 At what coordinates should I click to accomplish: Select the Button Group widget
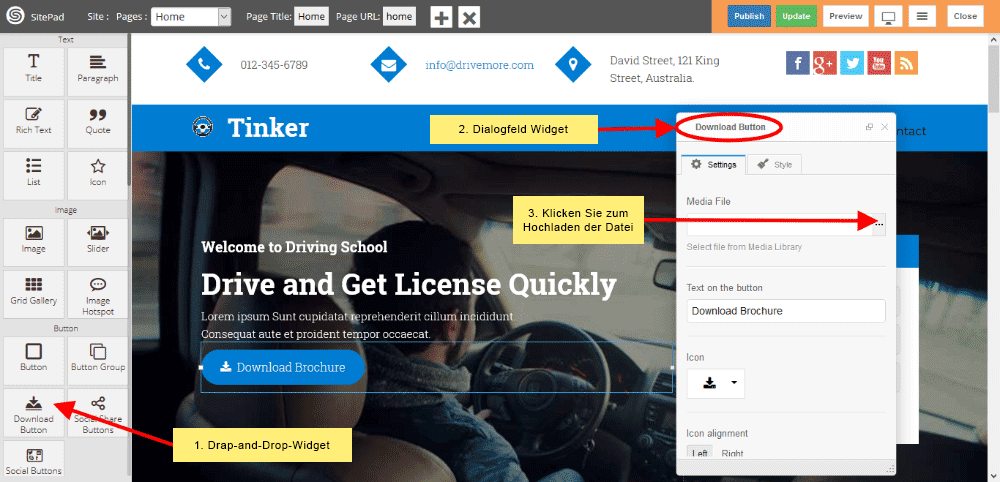(98, 361)
